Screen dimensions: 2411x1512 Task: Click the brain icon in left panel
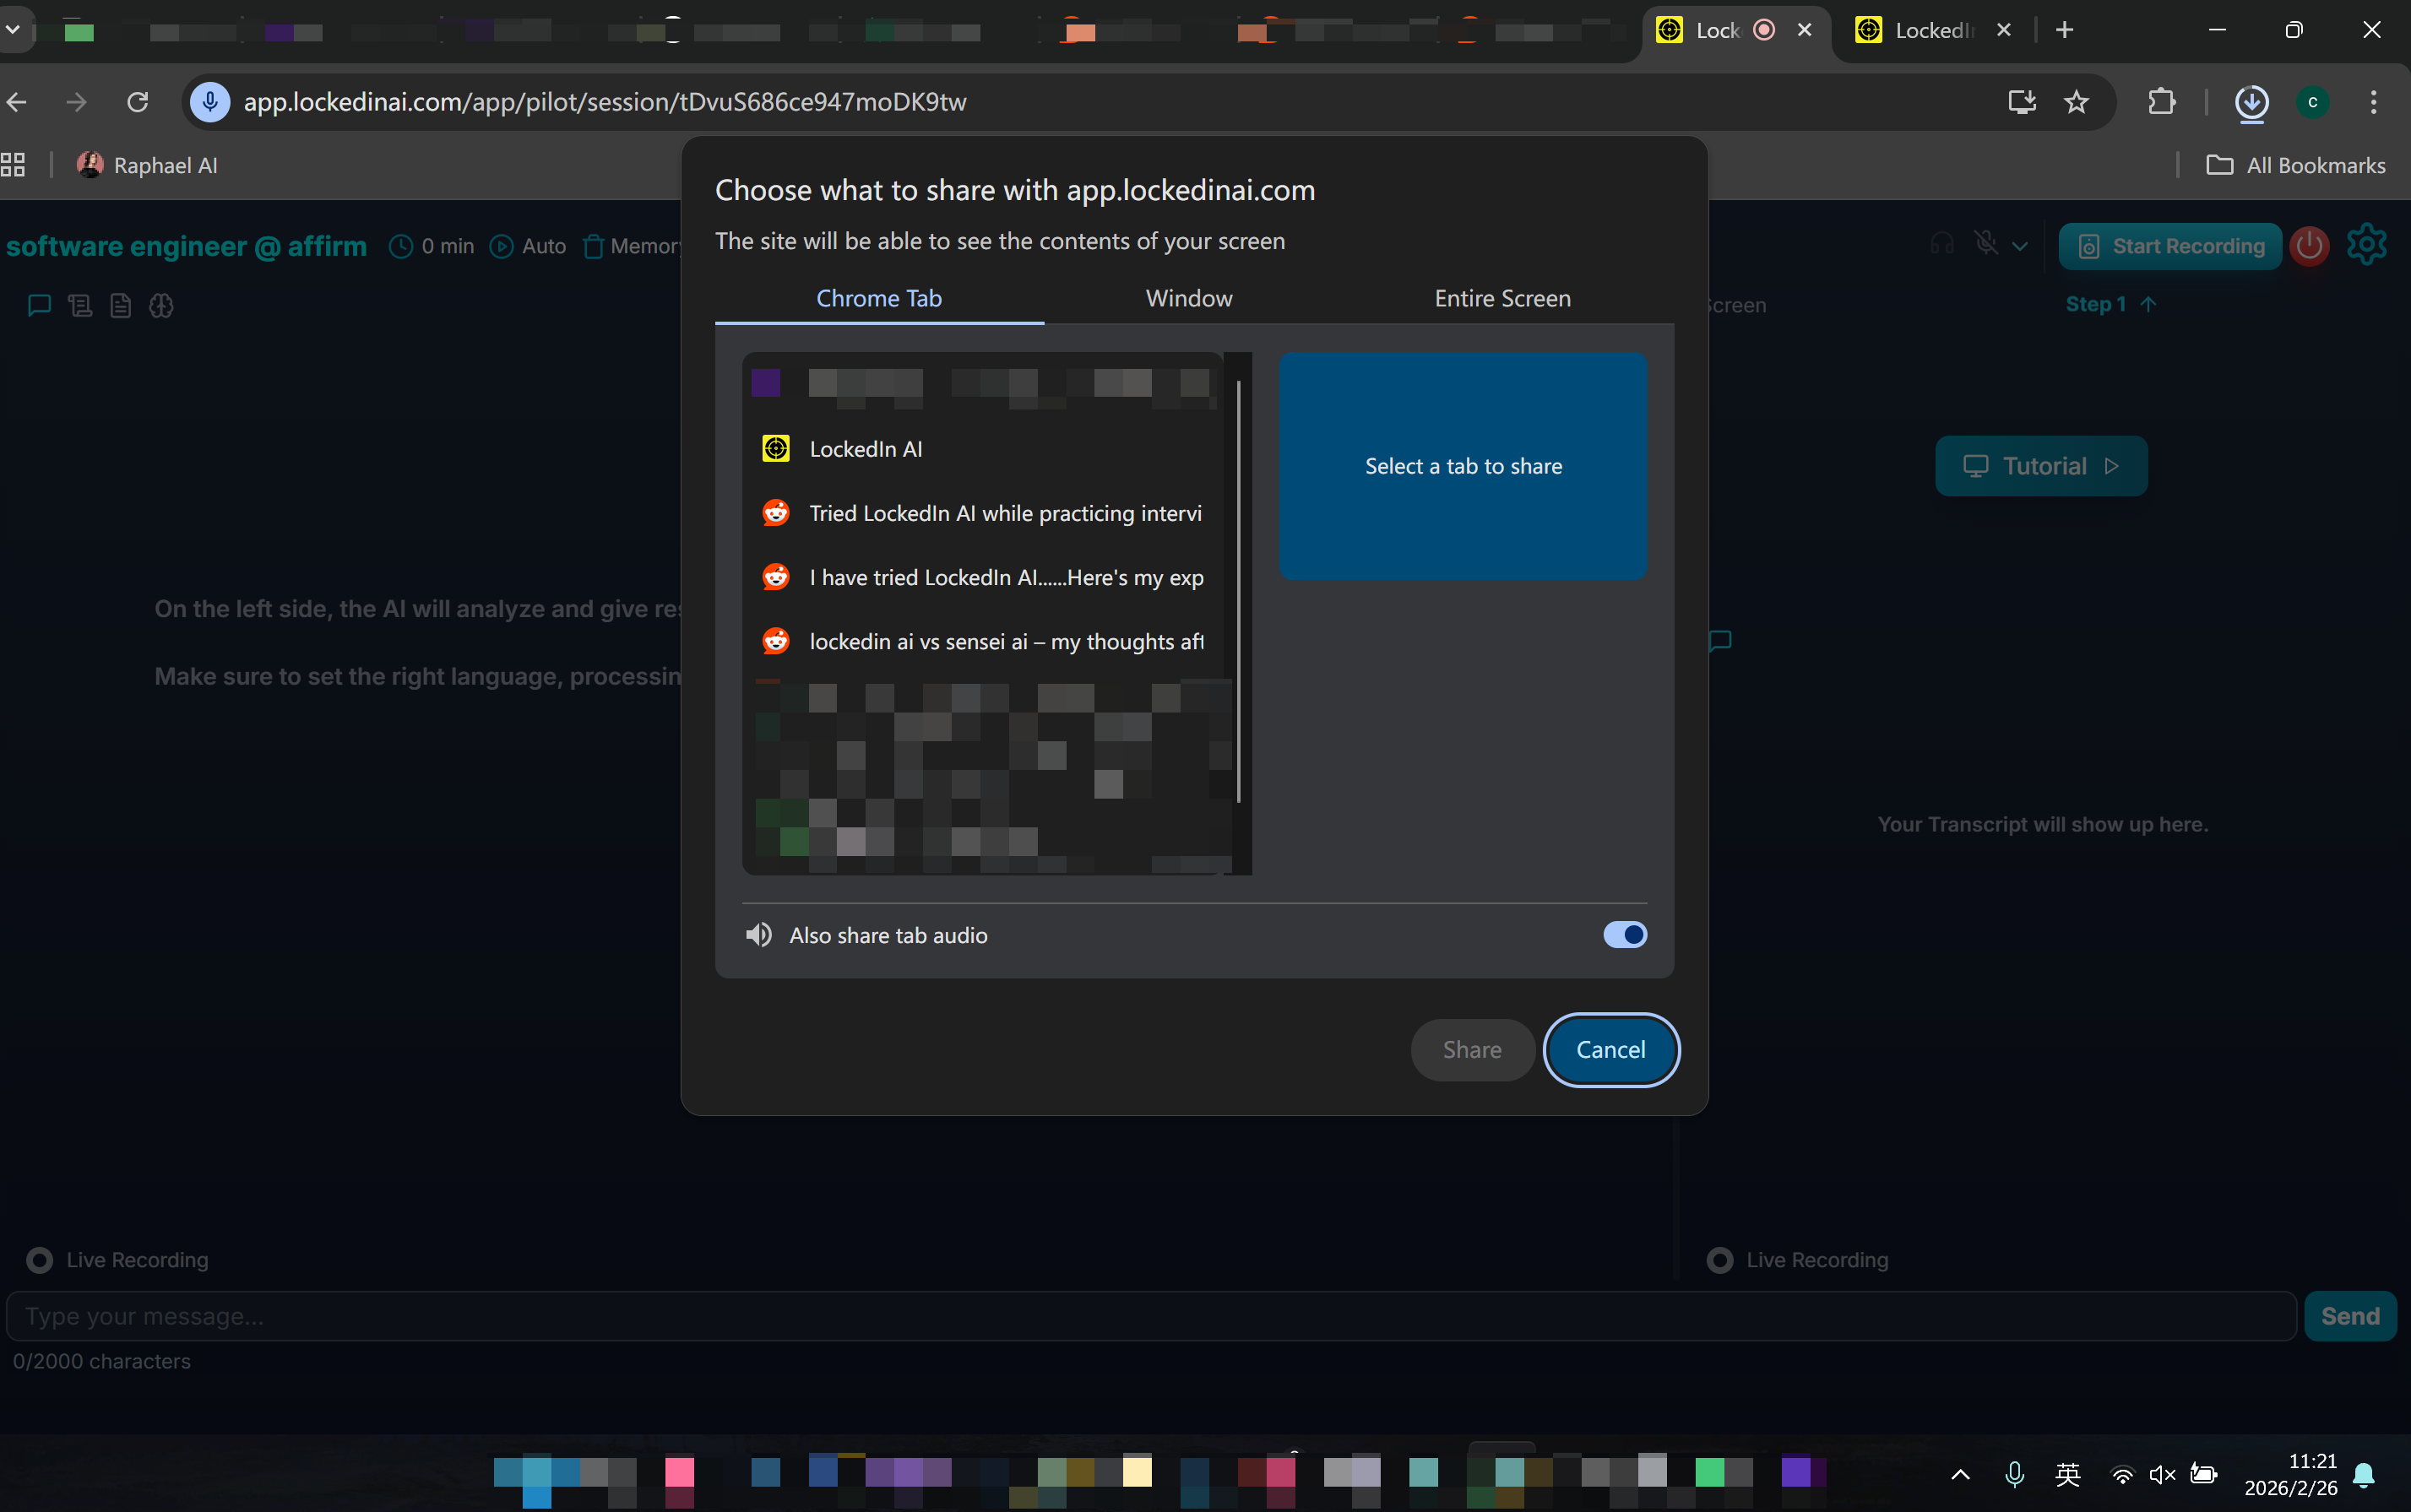pos(161,305)
